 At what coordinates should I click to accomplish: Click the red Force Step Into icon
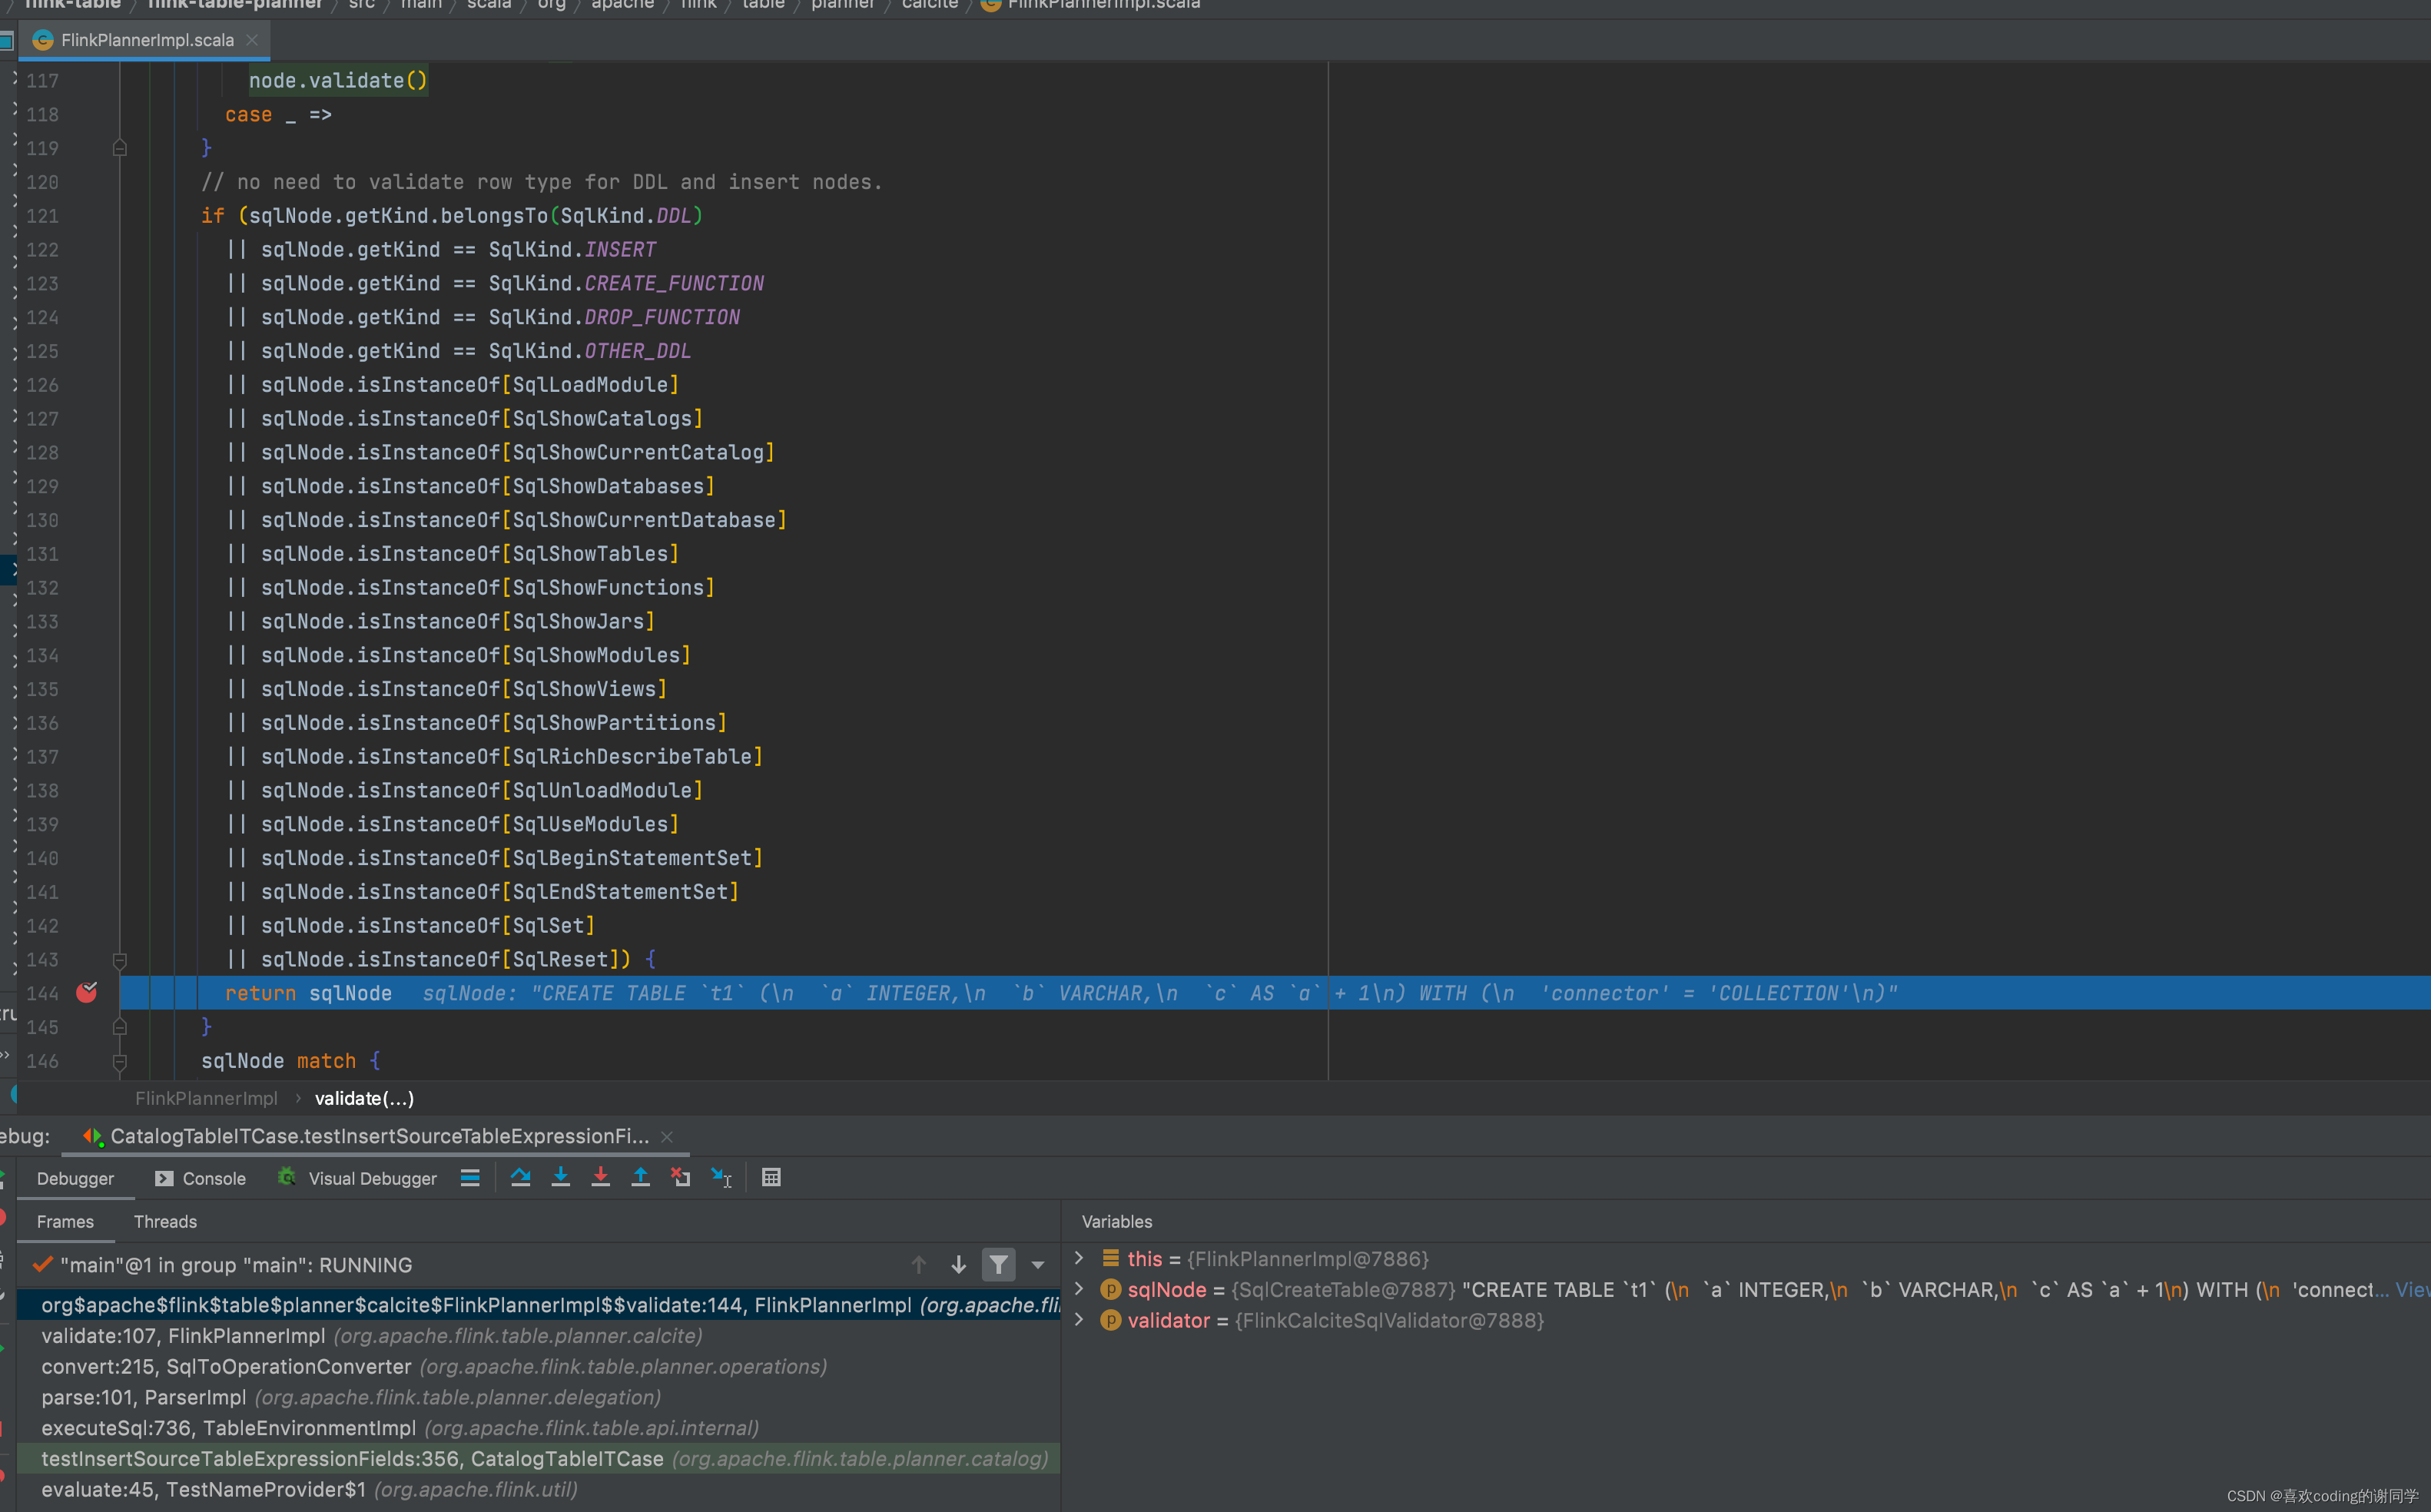[x=600, y=1177]
